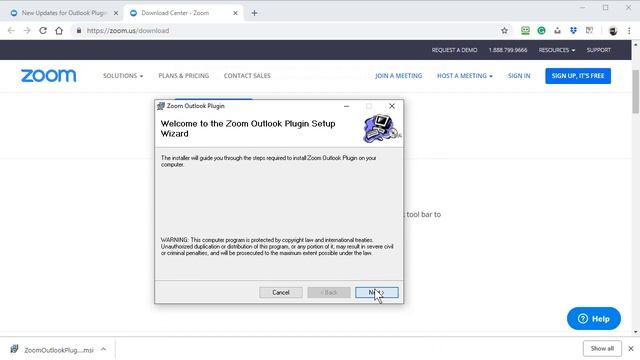Open the Chrome three-dot menu
This screenshot has height=360, width=640.
629,31
